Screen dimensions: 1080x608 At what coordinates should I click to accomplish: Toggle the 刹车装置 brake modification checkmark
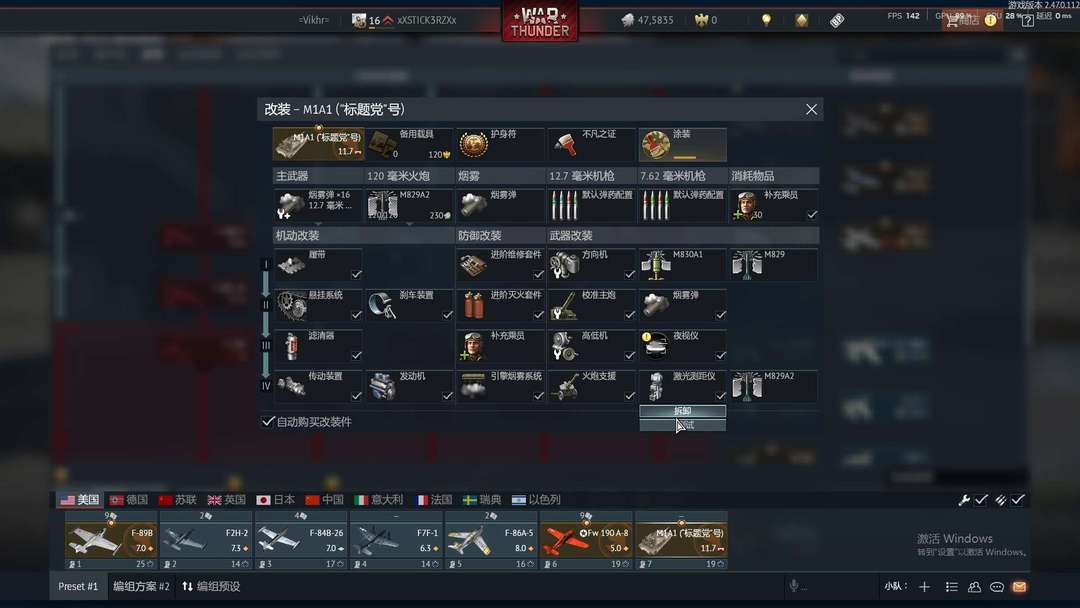click(x=448, y=315)
